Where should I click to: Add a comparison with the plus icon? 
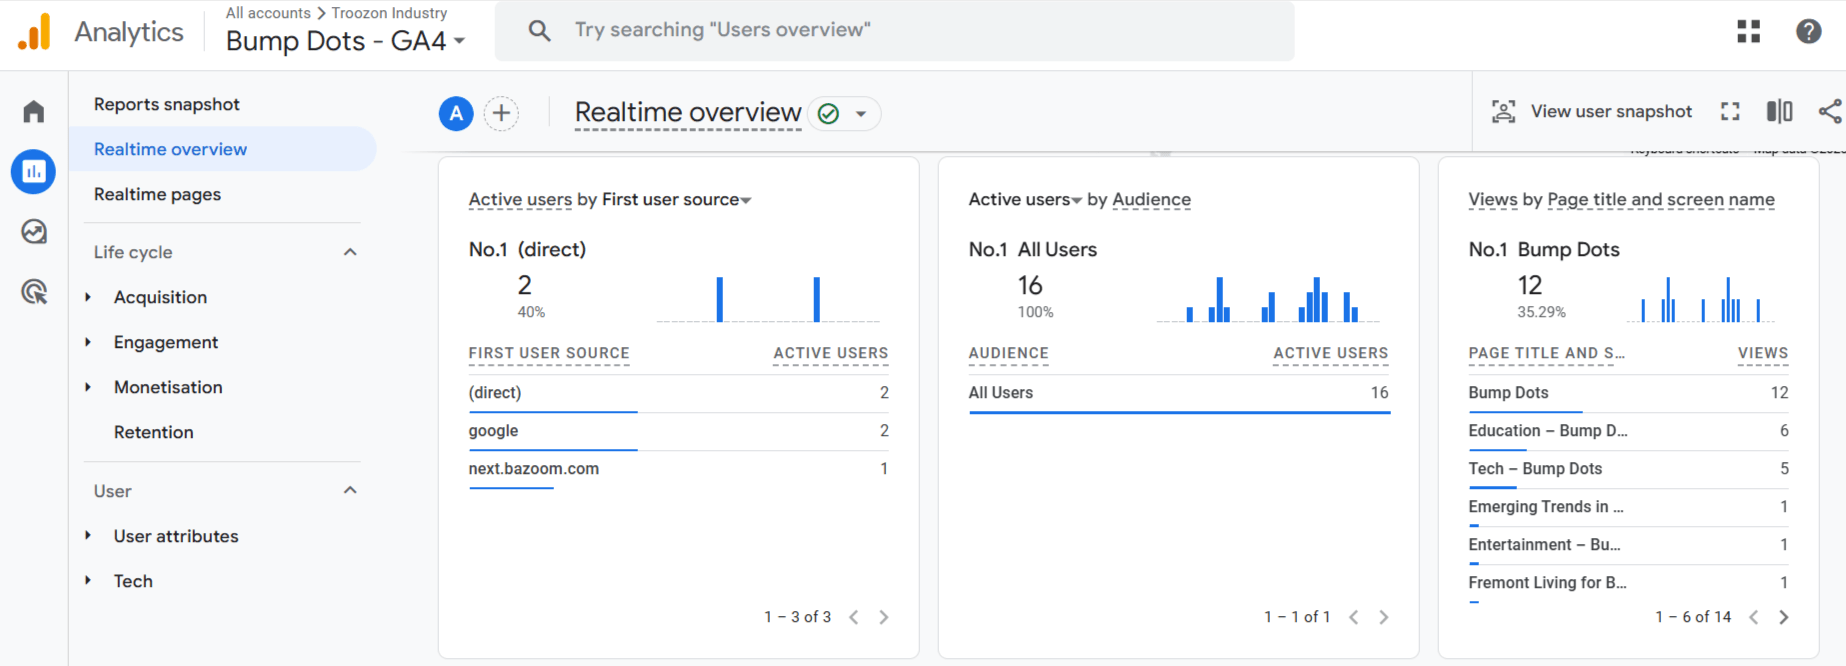(501, 114)
